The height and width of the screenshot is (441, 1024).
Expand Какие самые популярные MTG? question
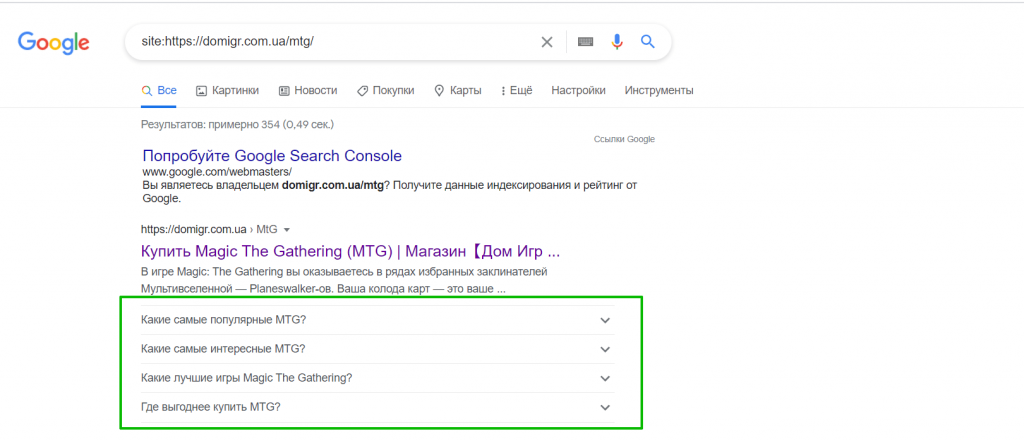click(377, 320)
